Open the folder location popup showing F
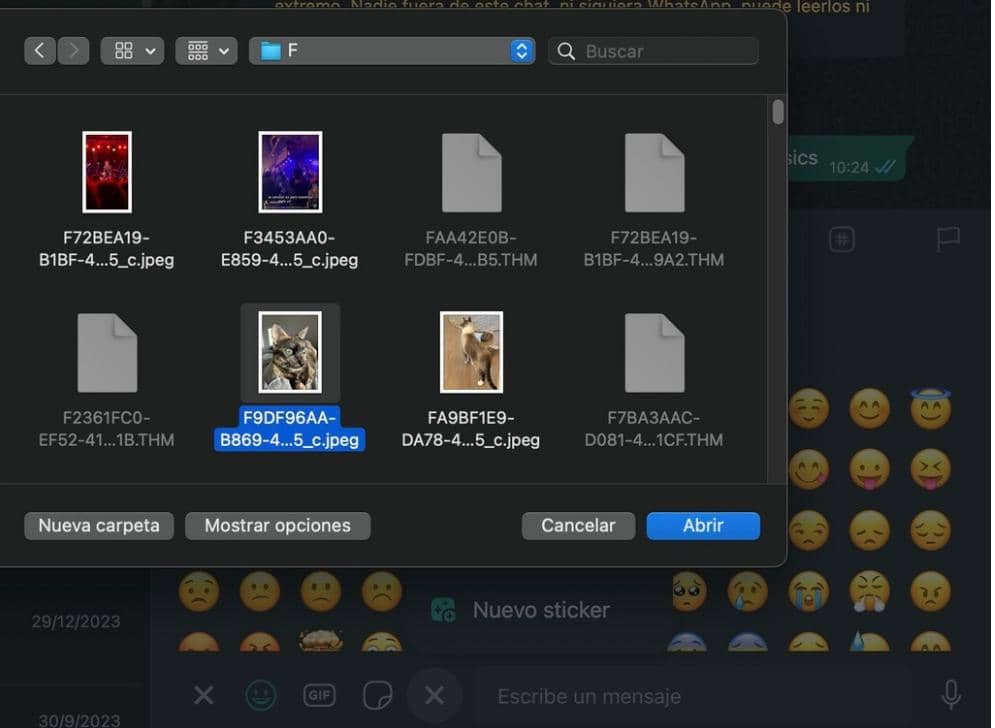 click(x=392, y=51)
